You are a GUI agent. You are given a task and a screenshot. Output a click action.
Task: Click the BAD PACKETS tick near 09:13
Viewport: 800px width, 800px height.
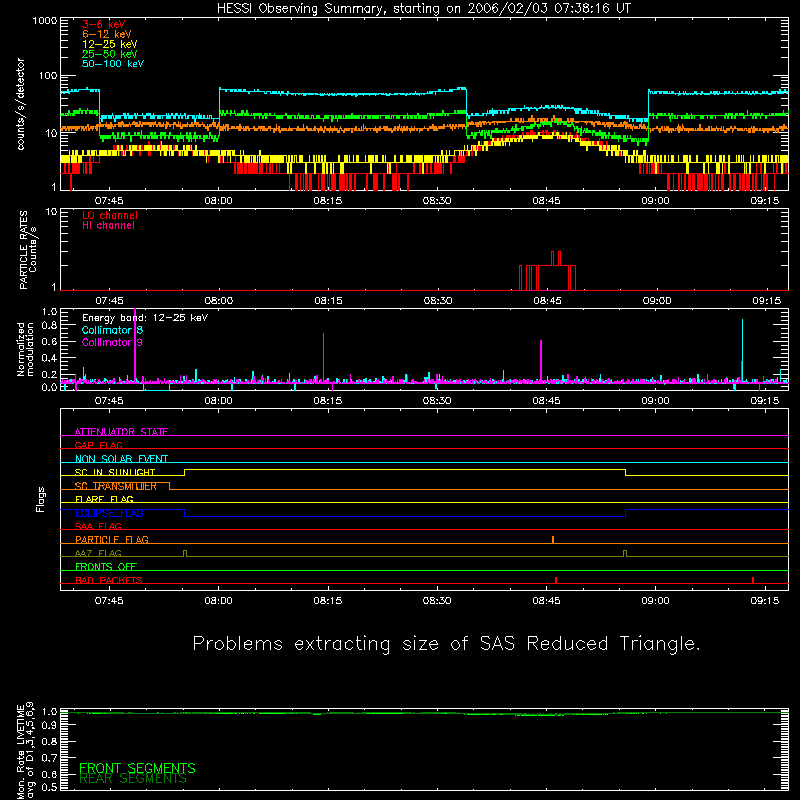coord(753,580)
